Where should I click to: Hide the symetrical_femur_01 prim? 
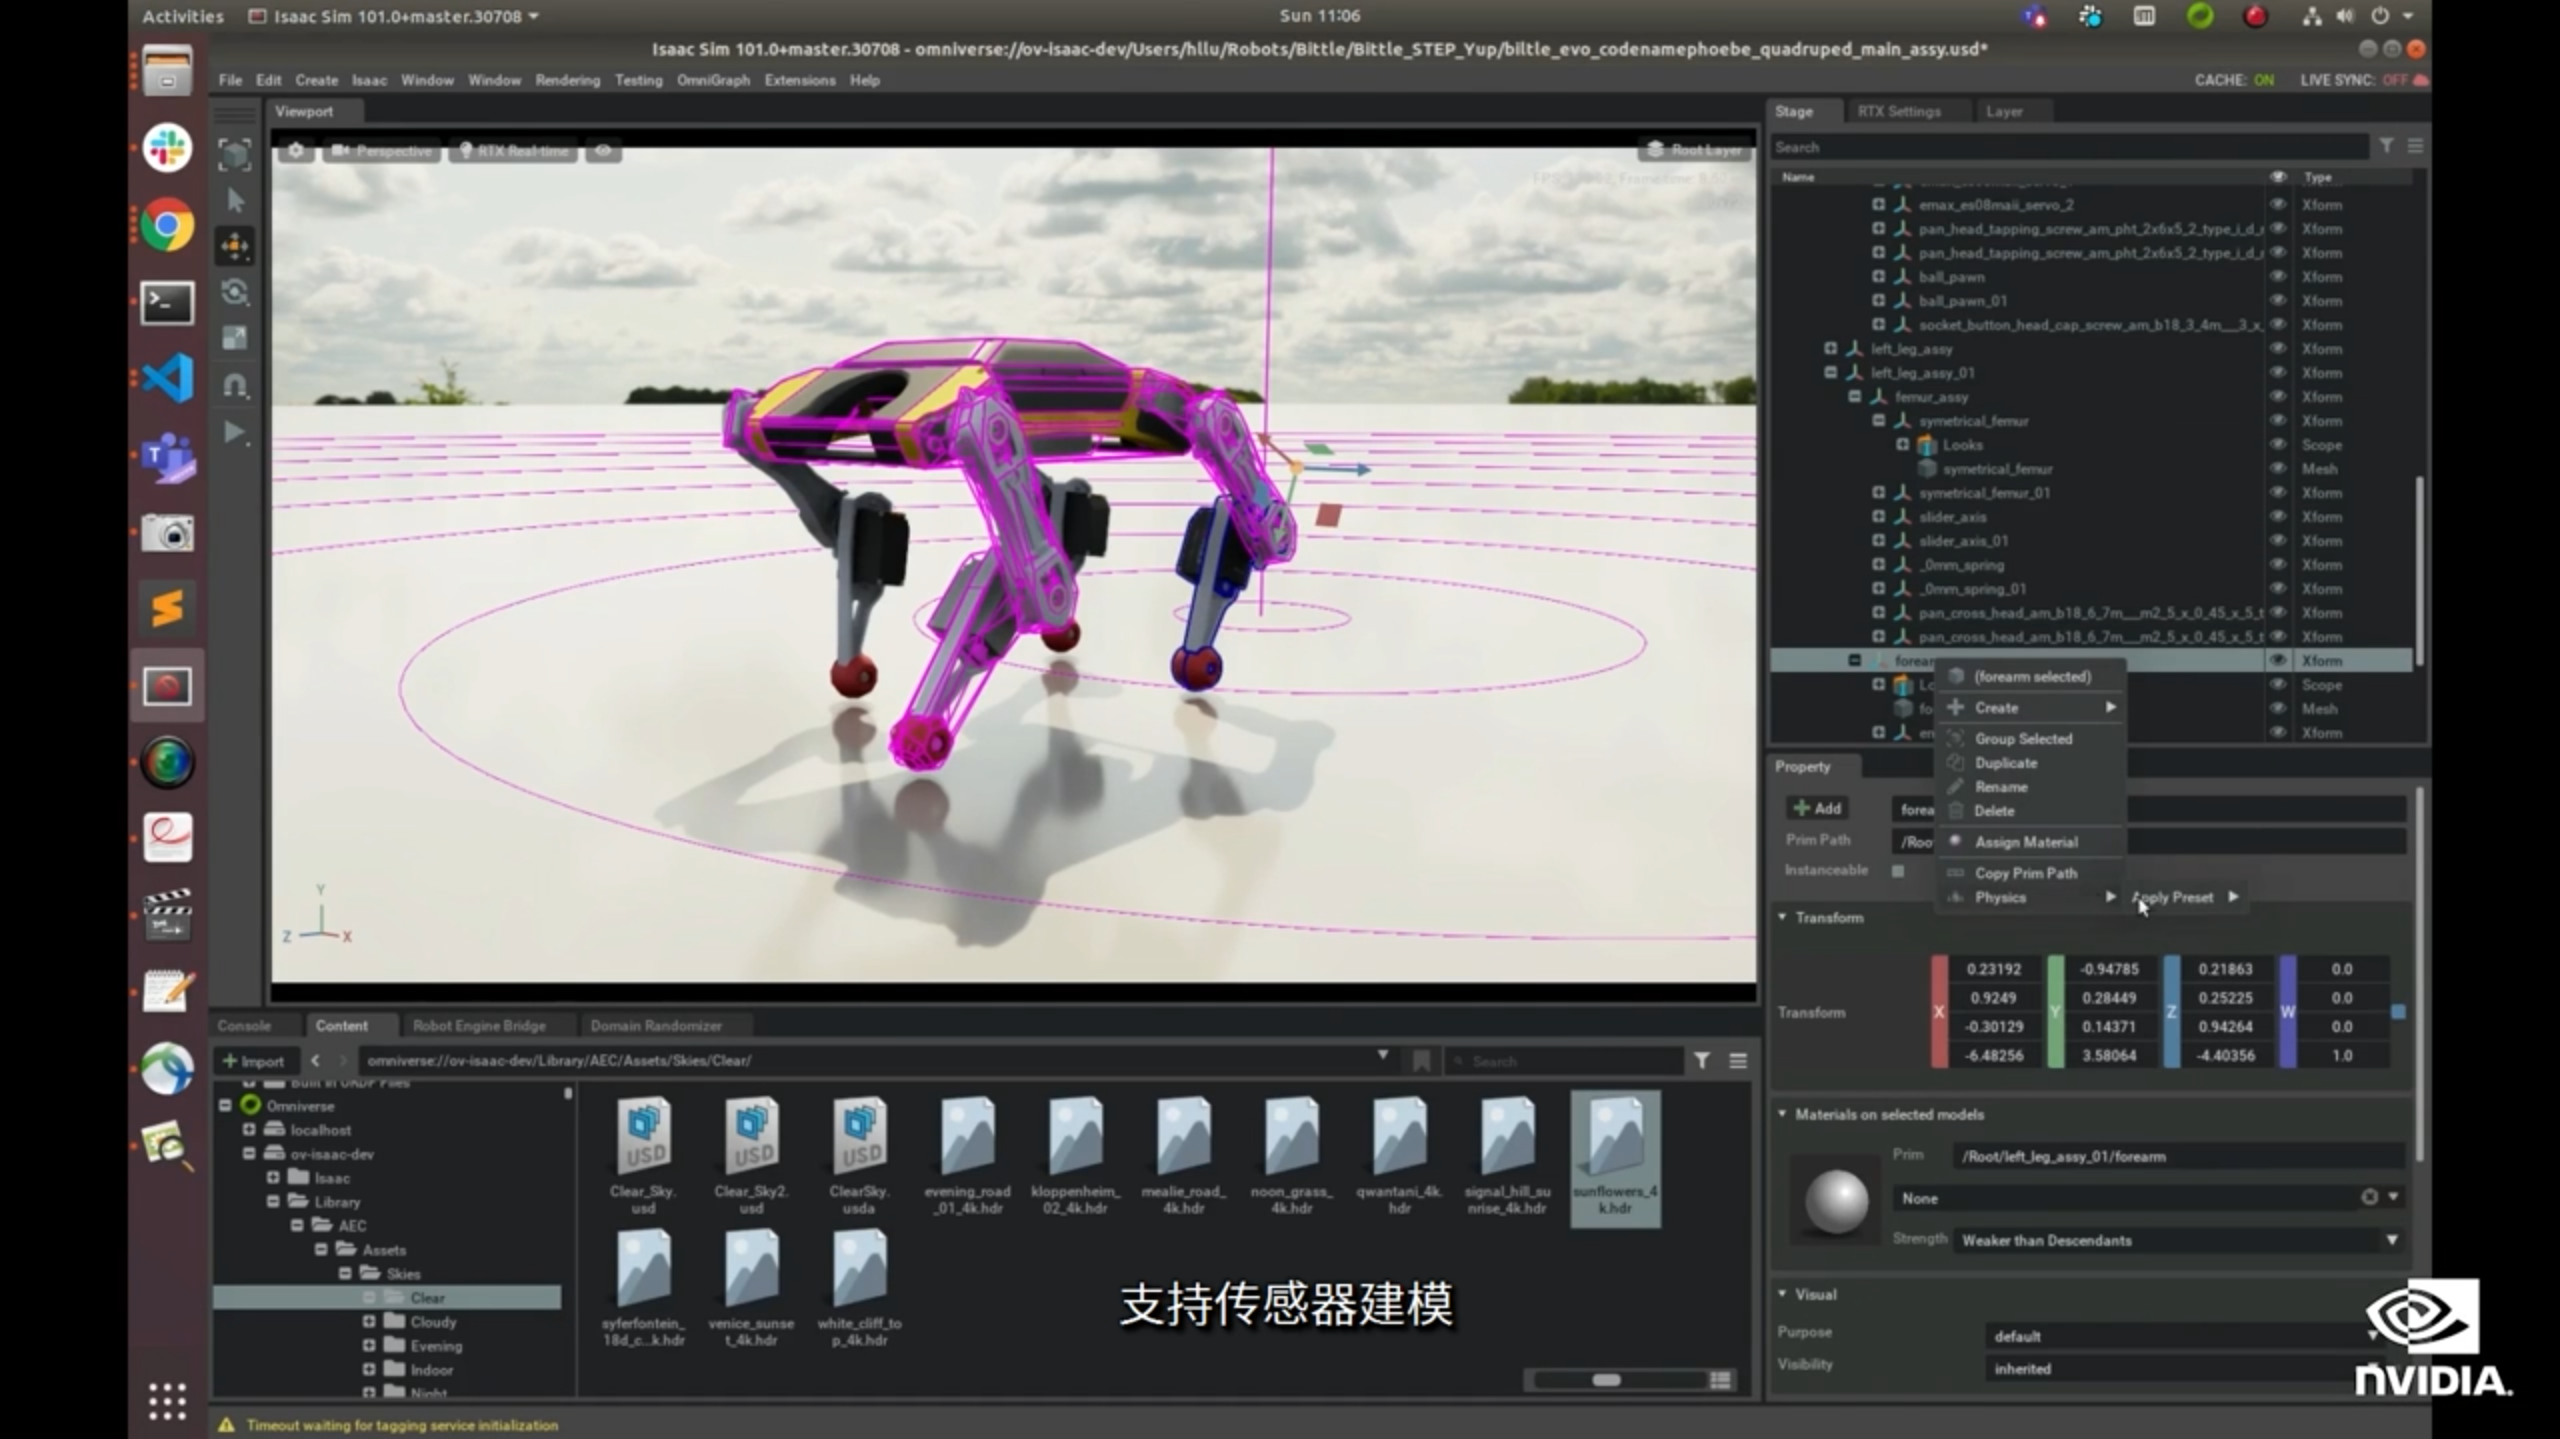(x=2278, y=492)
